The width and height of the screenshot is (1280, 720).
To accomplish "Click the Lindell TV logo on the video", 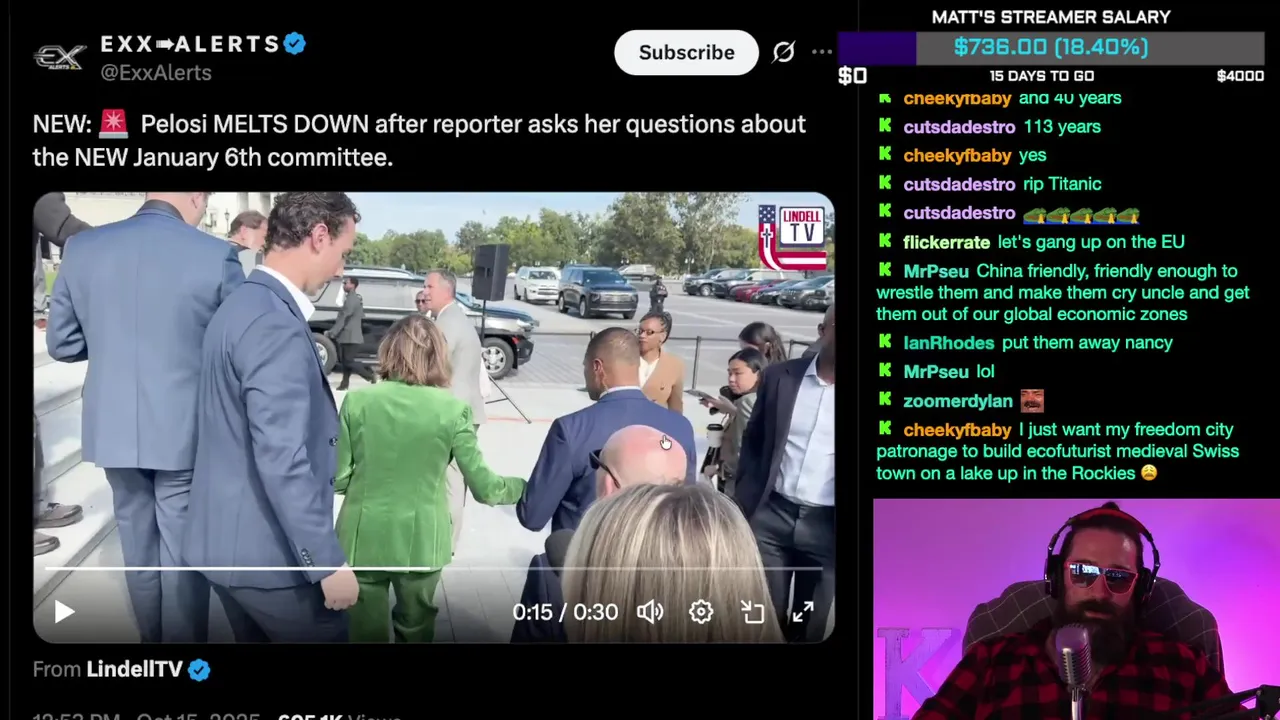I will [792, 236].
